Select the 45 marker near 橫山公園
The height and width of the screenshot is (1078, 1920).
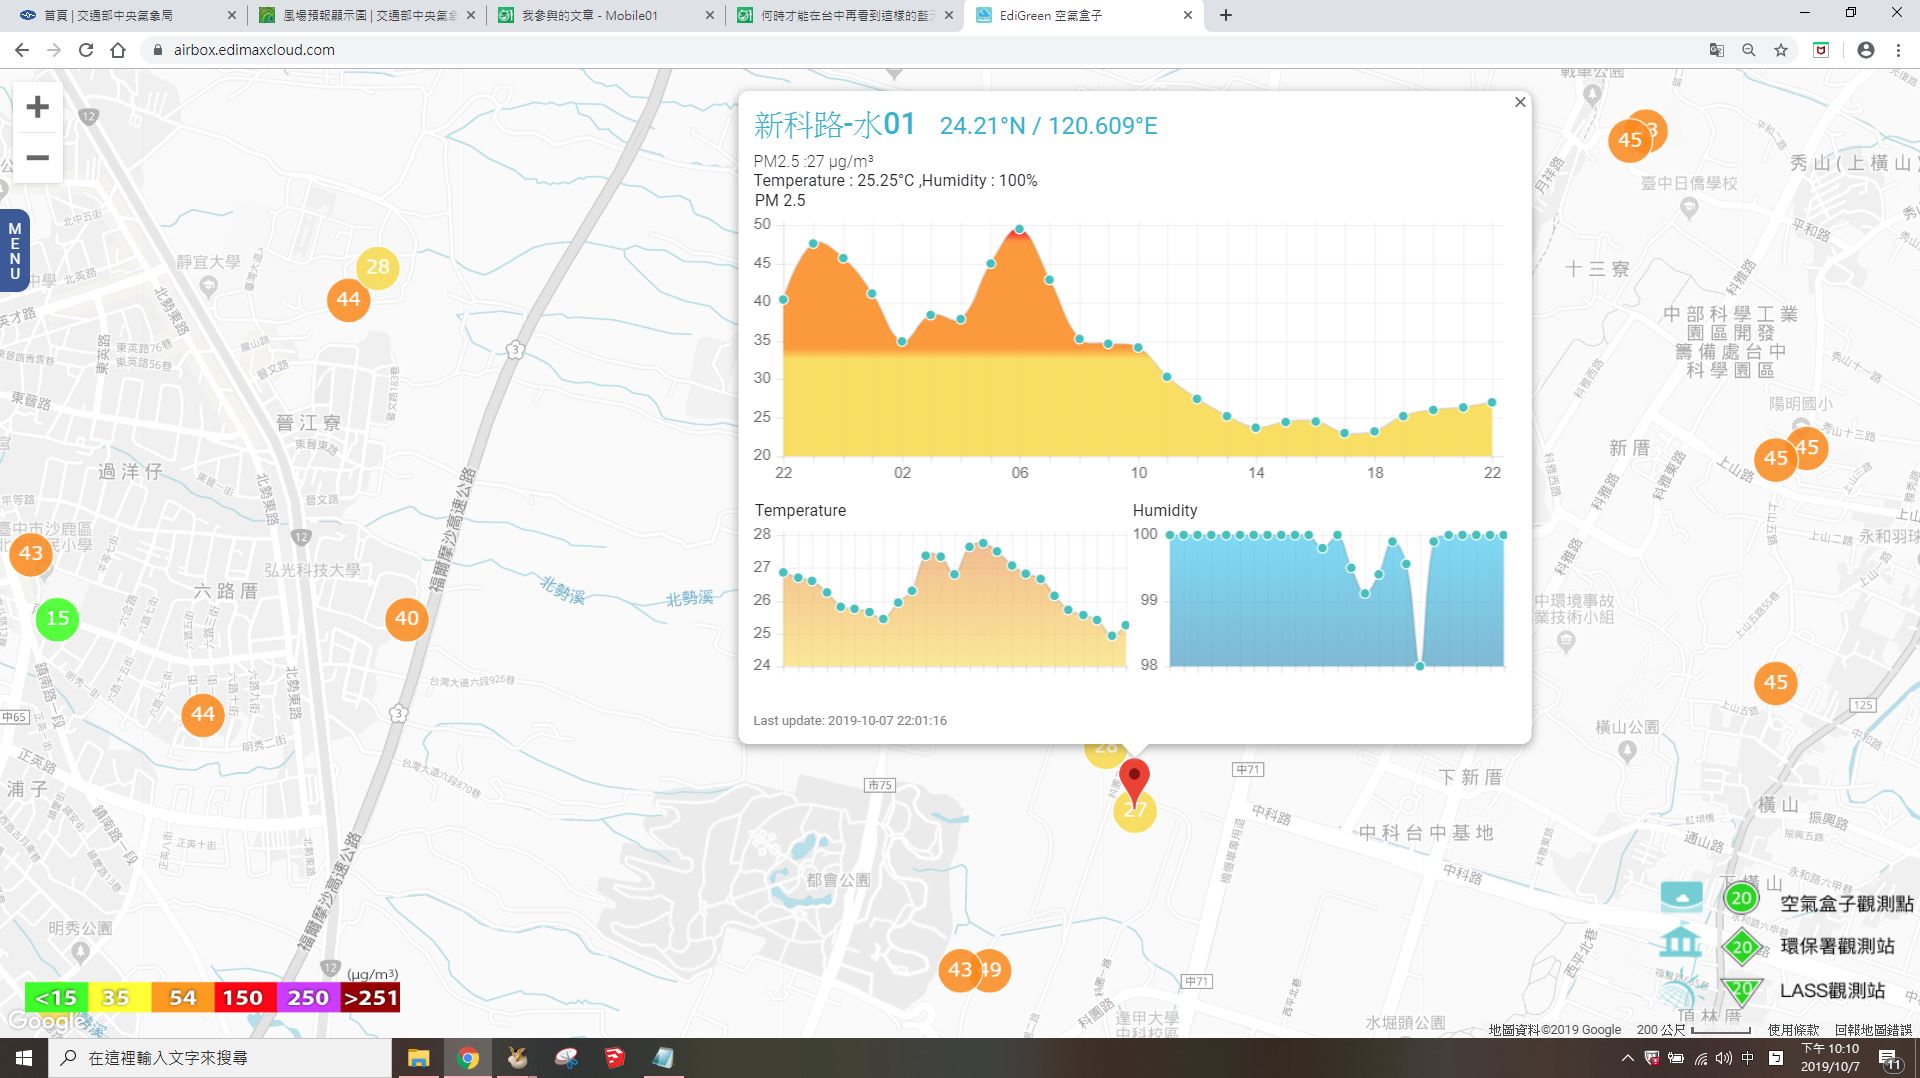(x=1776, y=683)
